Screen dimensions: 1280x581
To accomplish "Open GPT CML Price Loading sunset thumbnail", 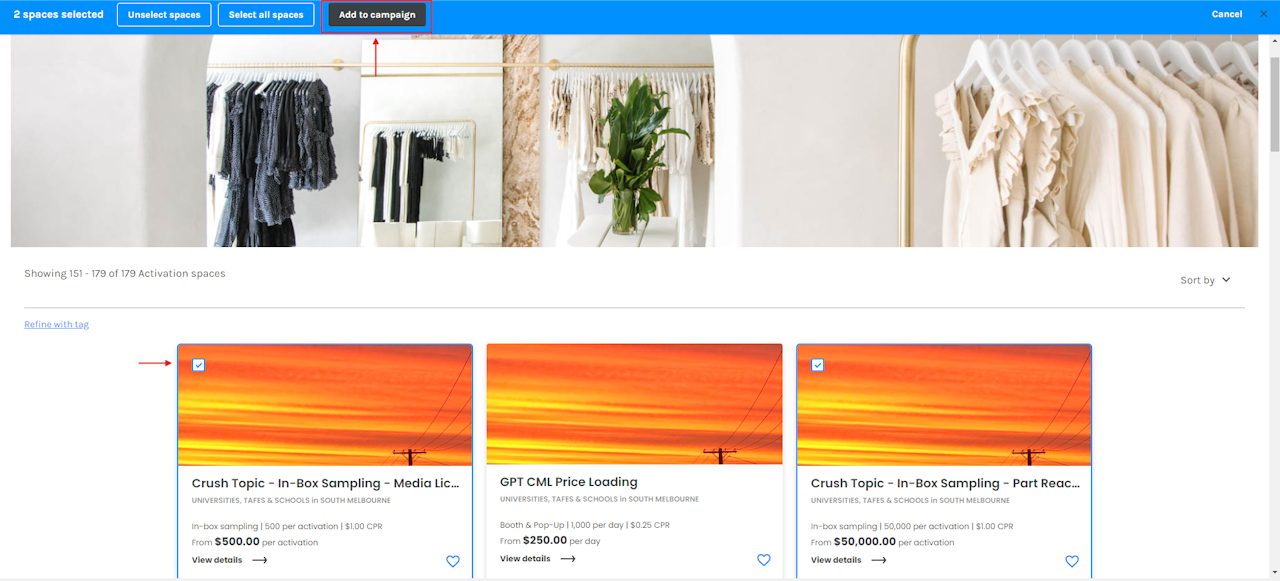I will 635,405.
